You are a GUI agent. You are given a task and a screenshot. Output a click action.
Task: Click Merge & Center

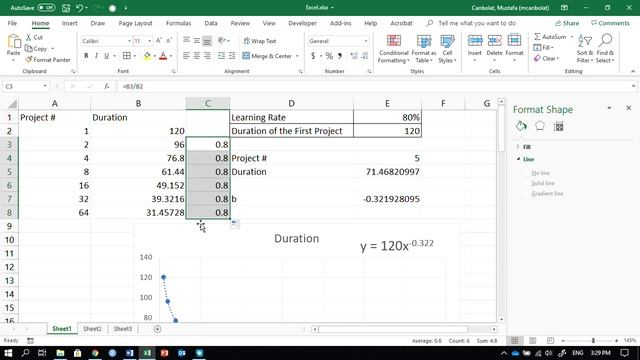point(267,56)
